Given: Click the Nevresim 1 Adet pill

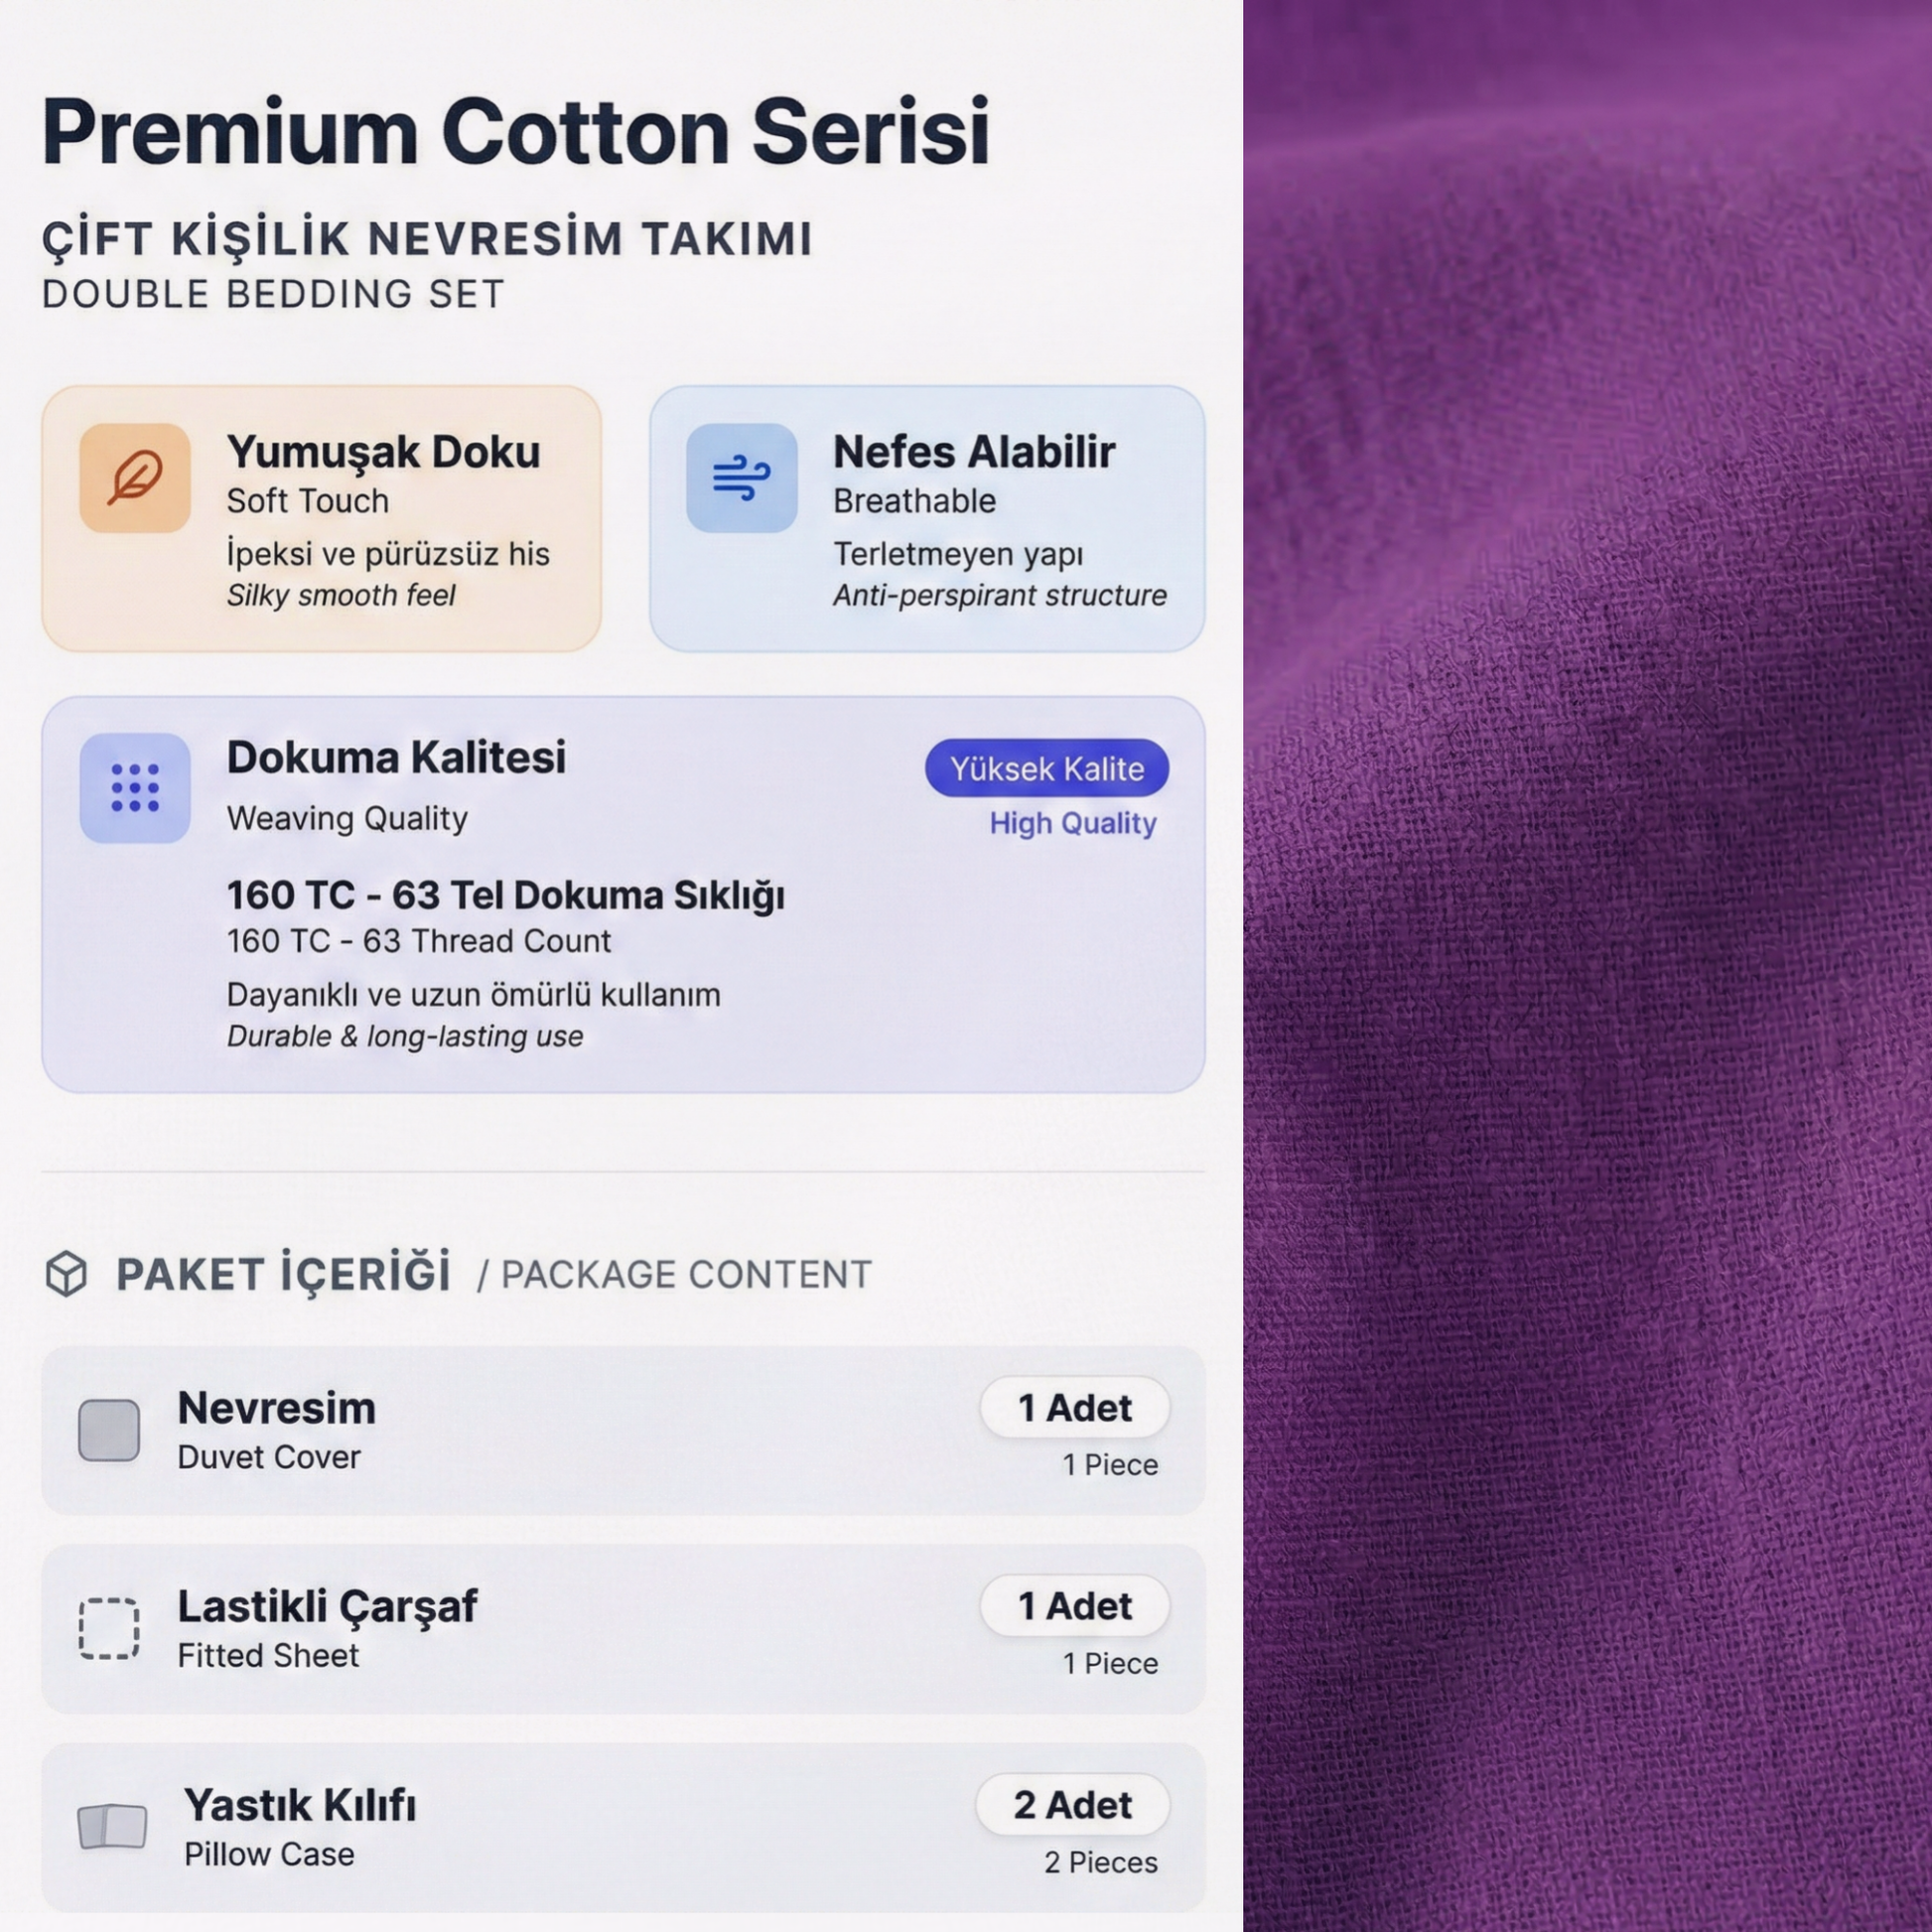Looking at the screenshot, I should (x=1074, y=1408).
